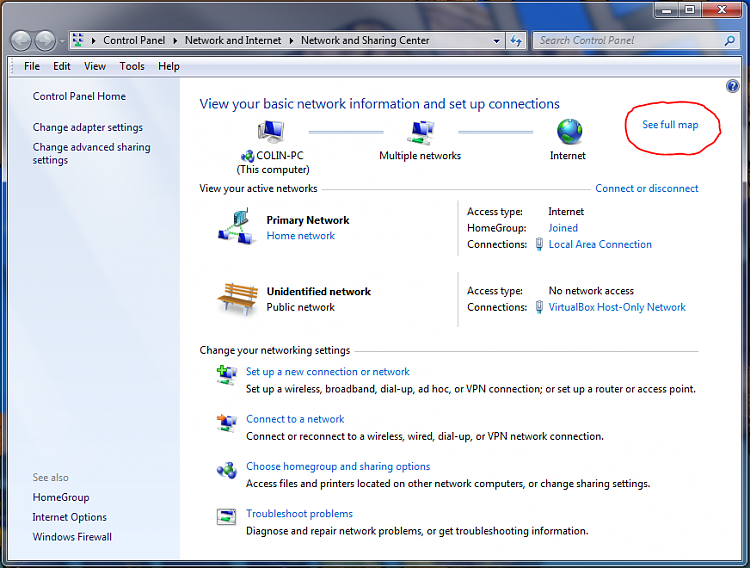Click the Multiple networks icon
This screenshot has height=568, width=750.
click(421, 133)
